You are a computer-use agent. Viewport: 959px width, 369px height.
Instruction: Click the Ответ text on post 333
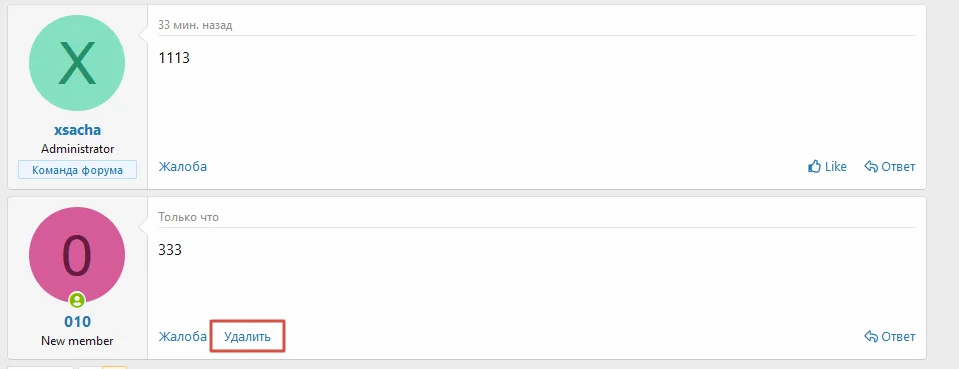(898, 337)
